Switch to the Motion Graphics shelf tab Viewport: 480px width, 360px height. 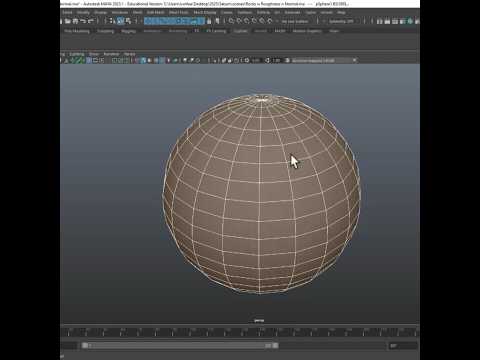307,31
